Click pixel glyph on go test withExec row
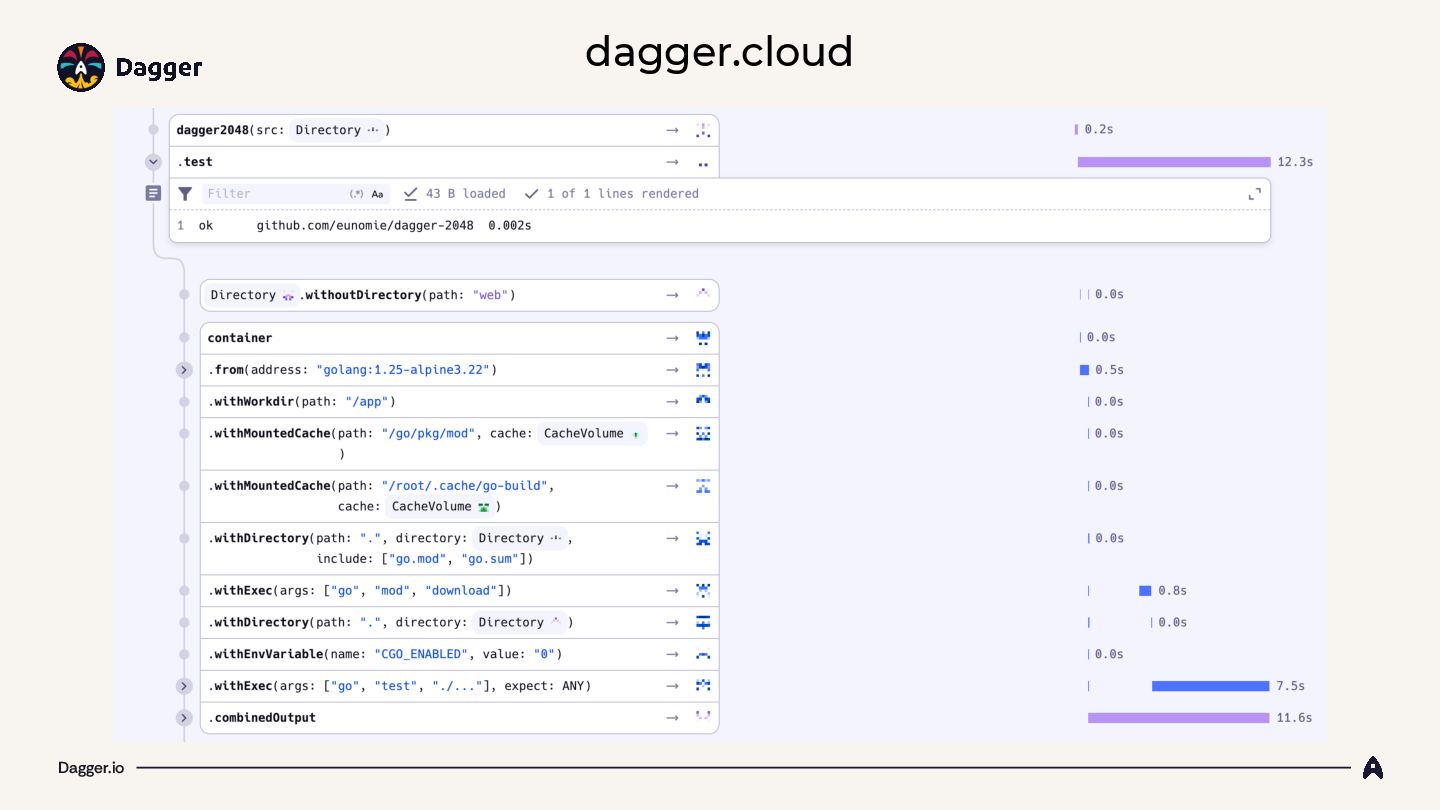This screenshot has height=810, width=1440. (703, 685)
